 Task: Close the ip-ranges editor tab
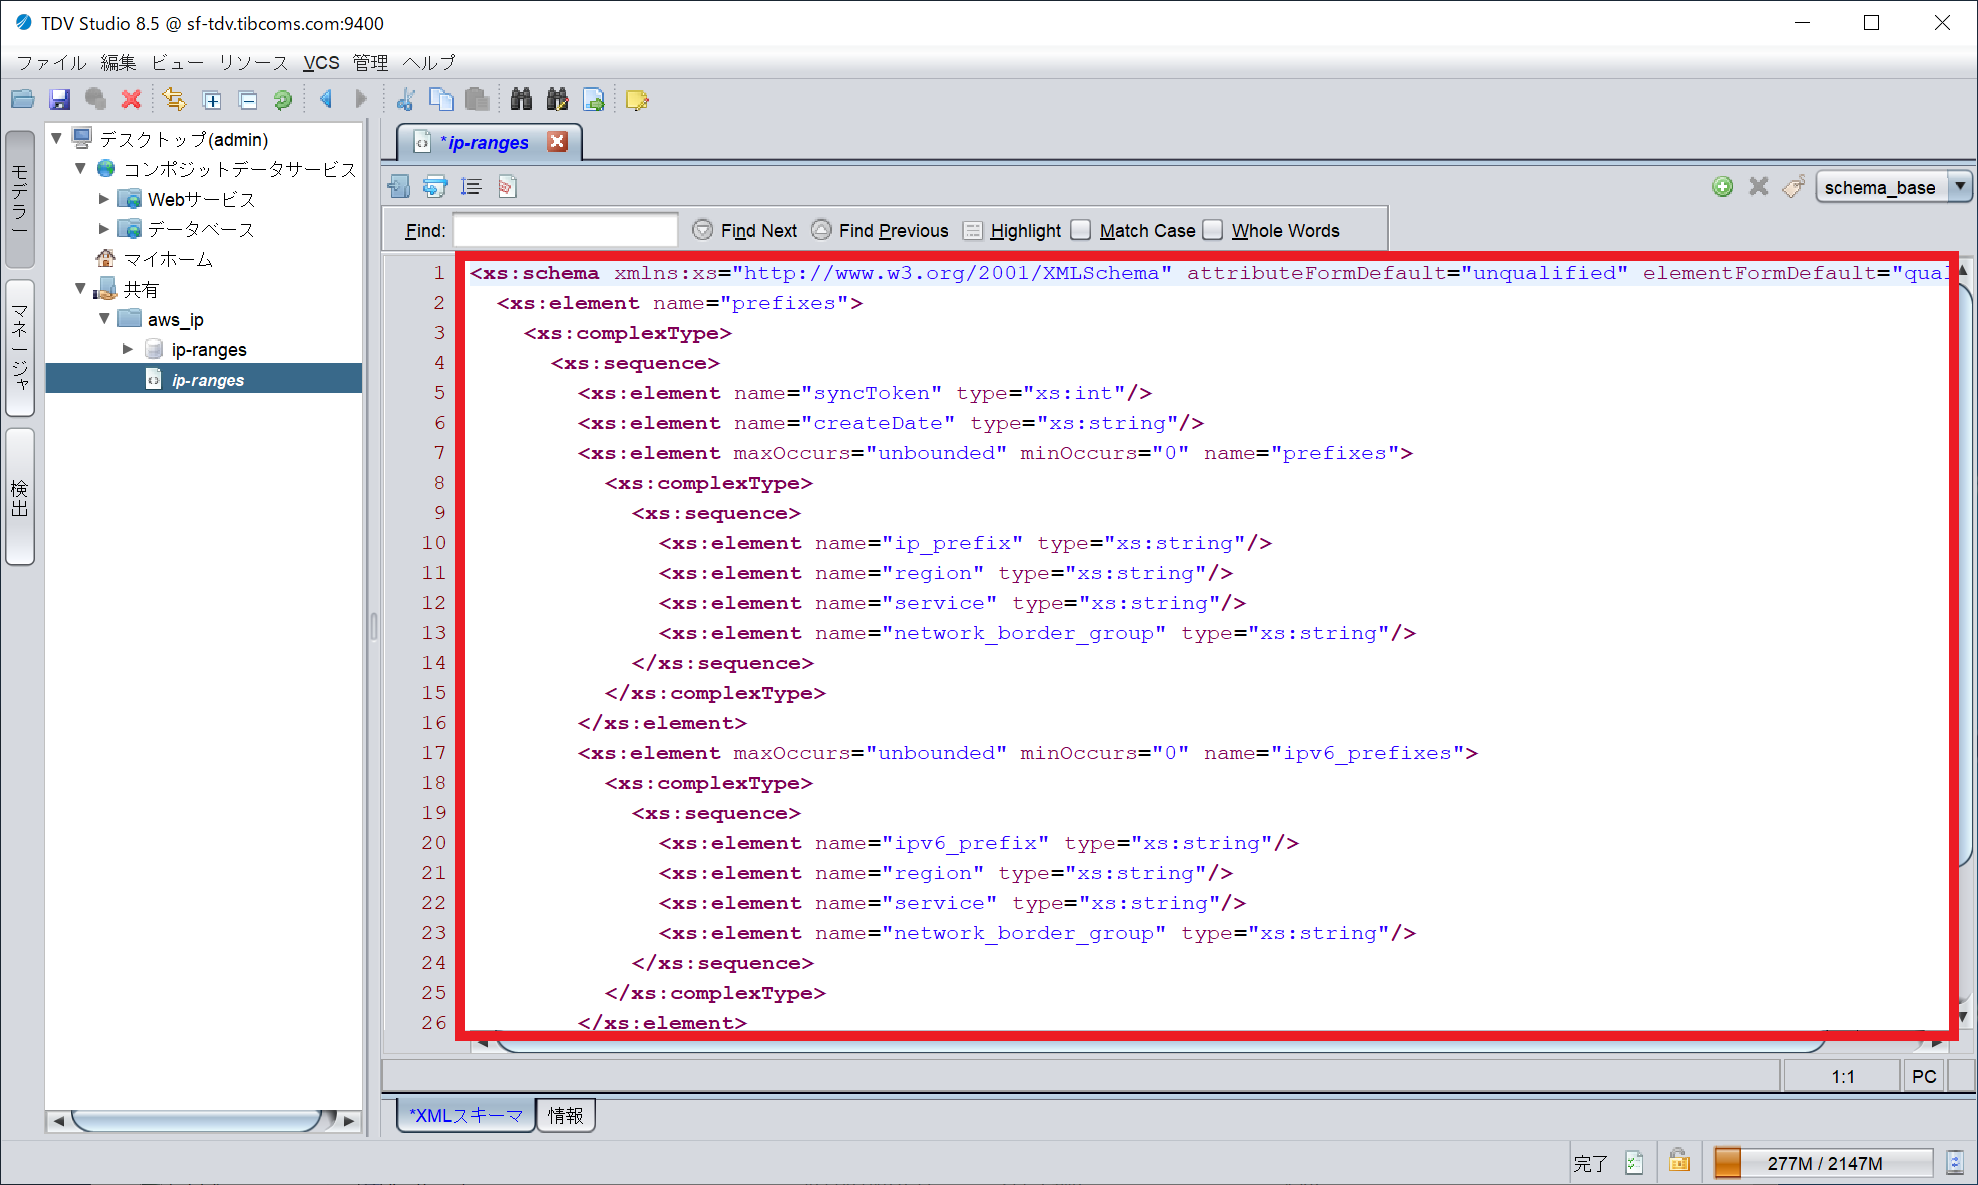click(x=558, y=142)
